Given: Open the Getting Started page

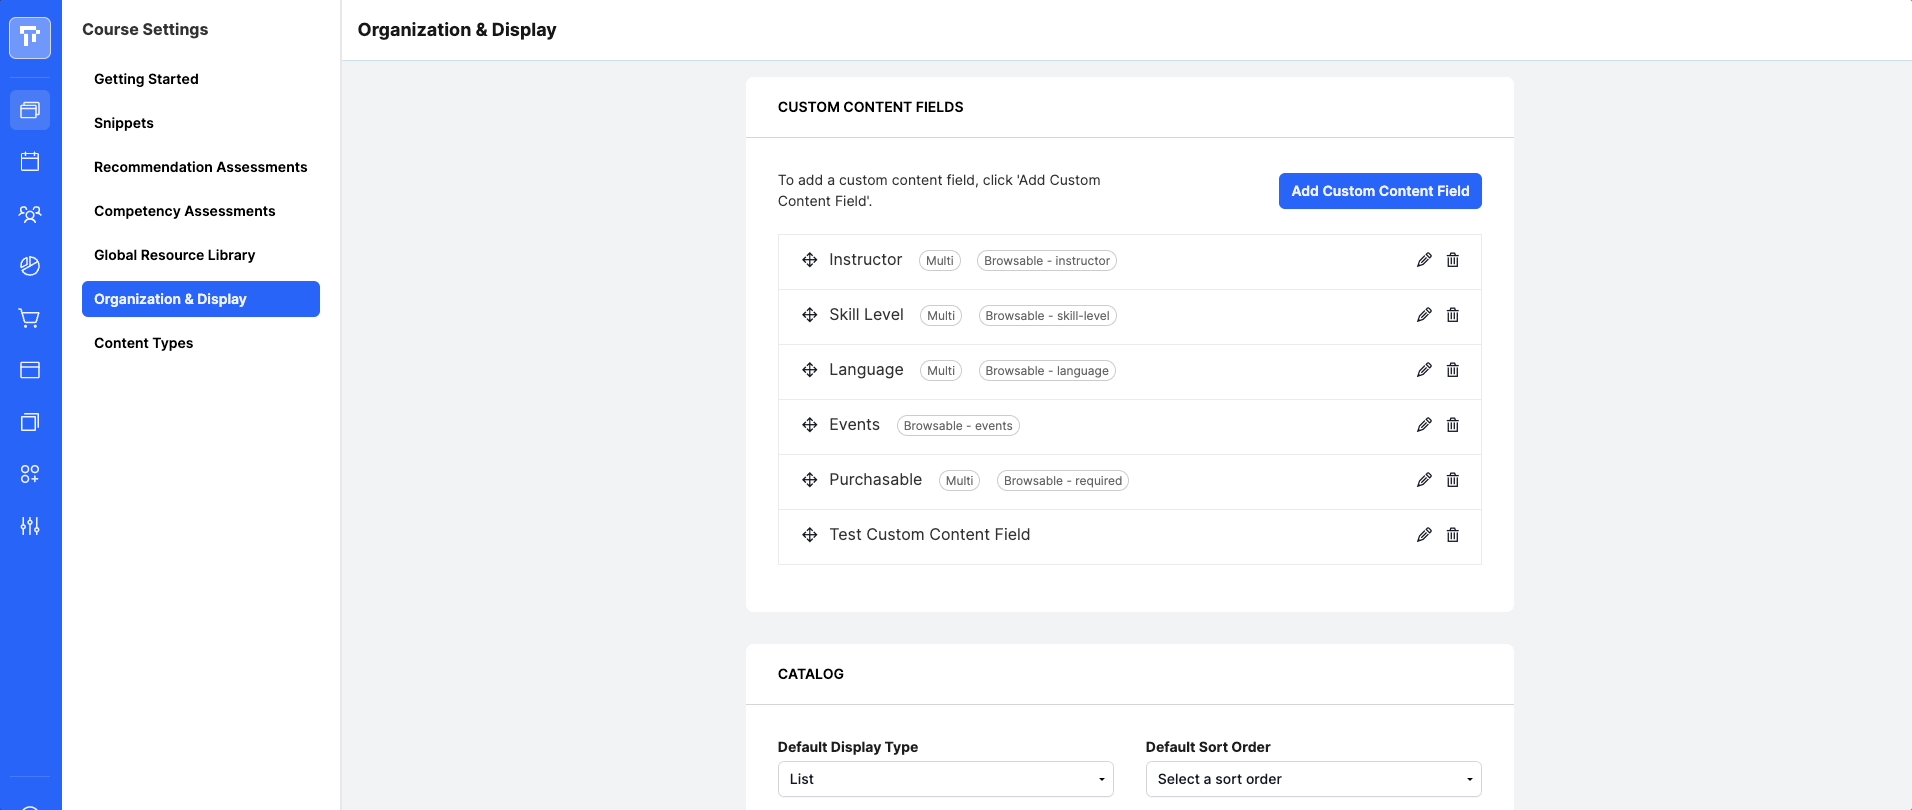Looking at the screenshot, I should pyautogui.click(x=146, y=79).
